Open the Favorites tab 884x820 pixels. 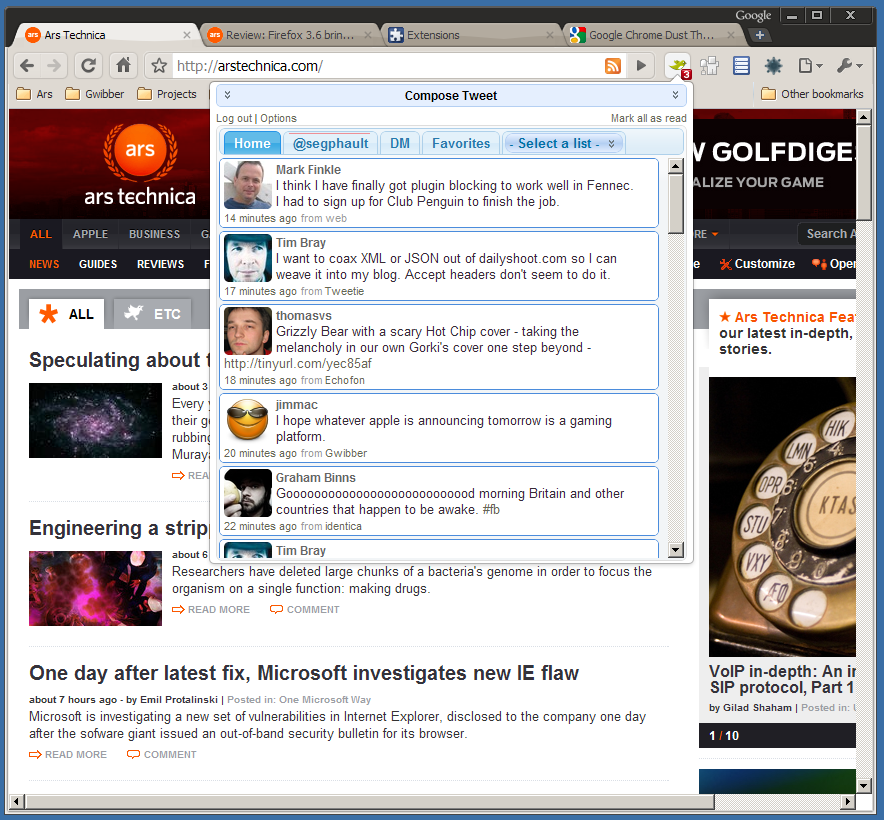[x=461, y=143]
